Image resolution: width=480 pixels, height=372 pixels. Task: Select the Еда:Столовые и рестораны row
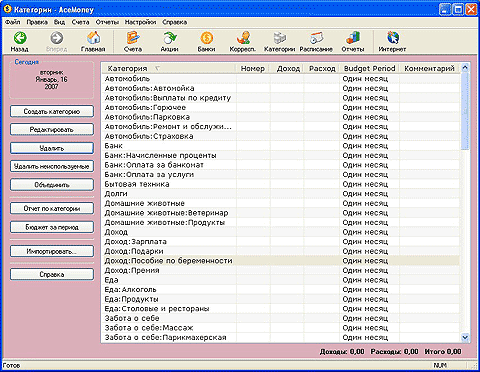point(281,309)
